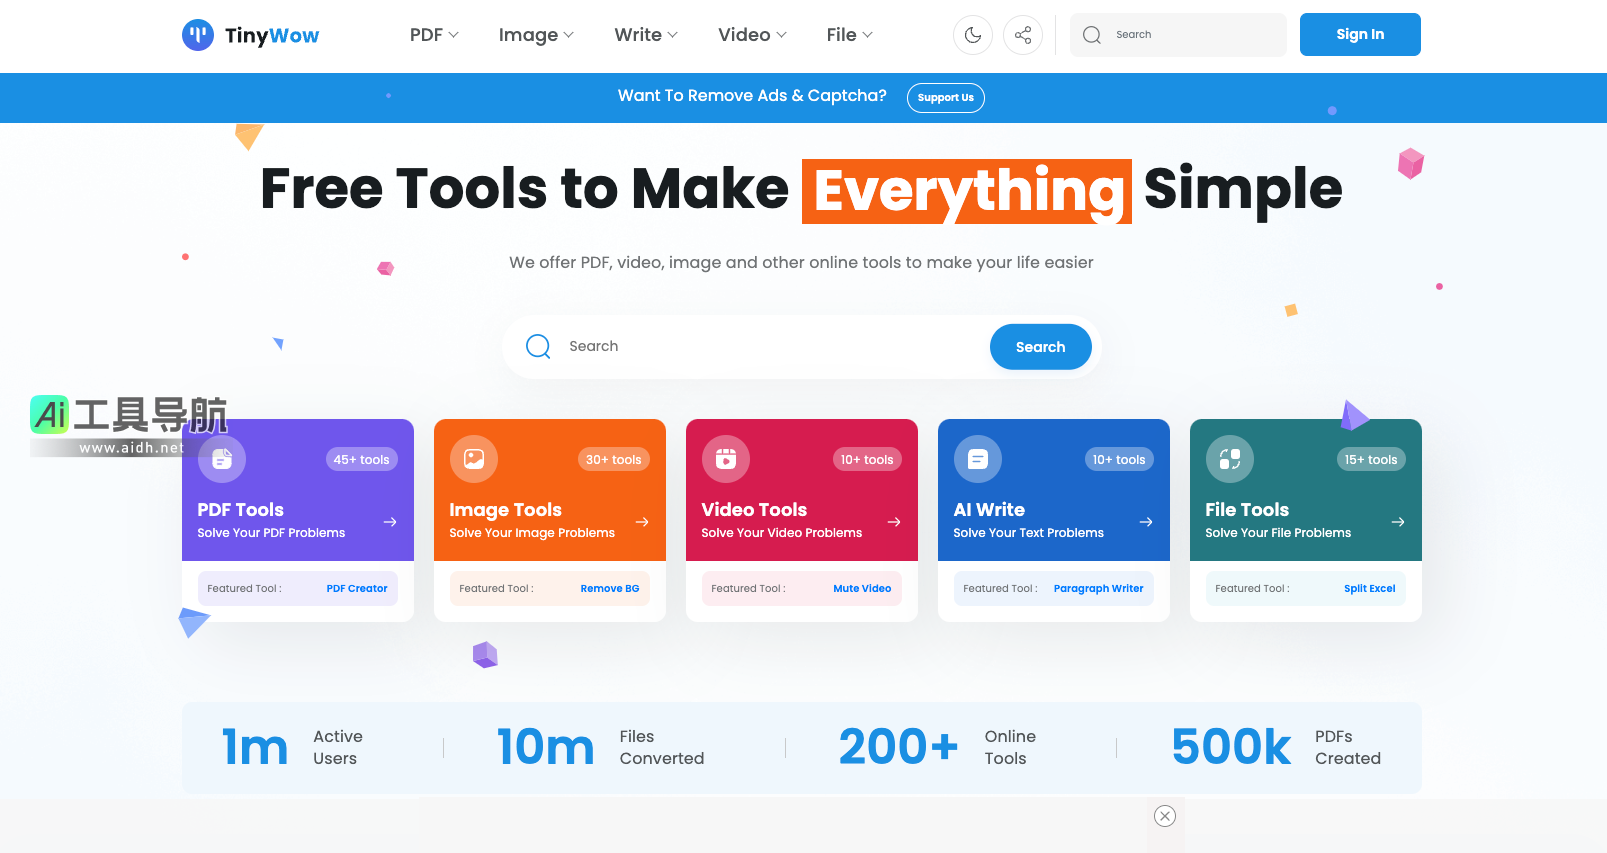Click the File Tools card icon

pos(1230,459)
